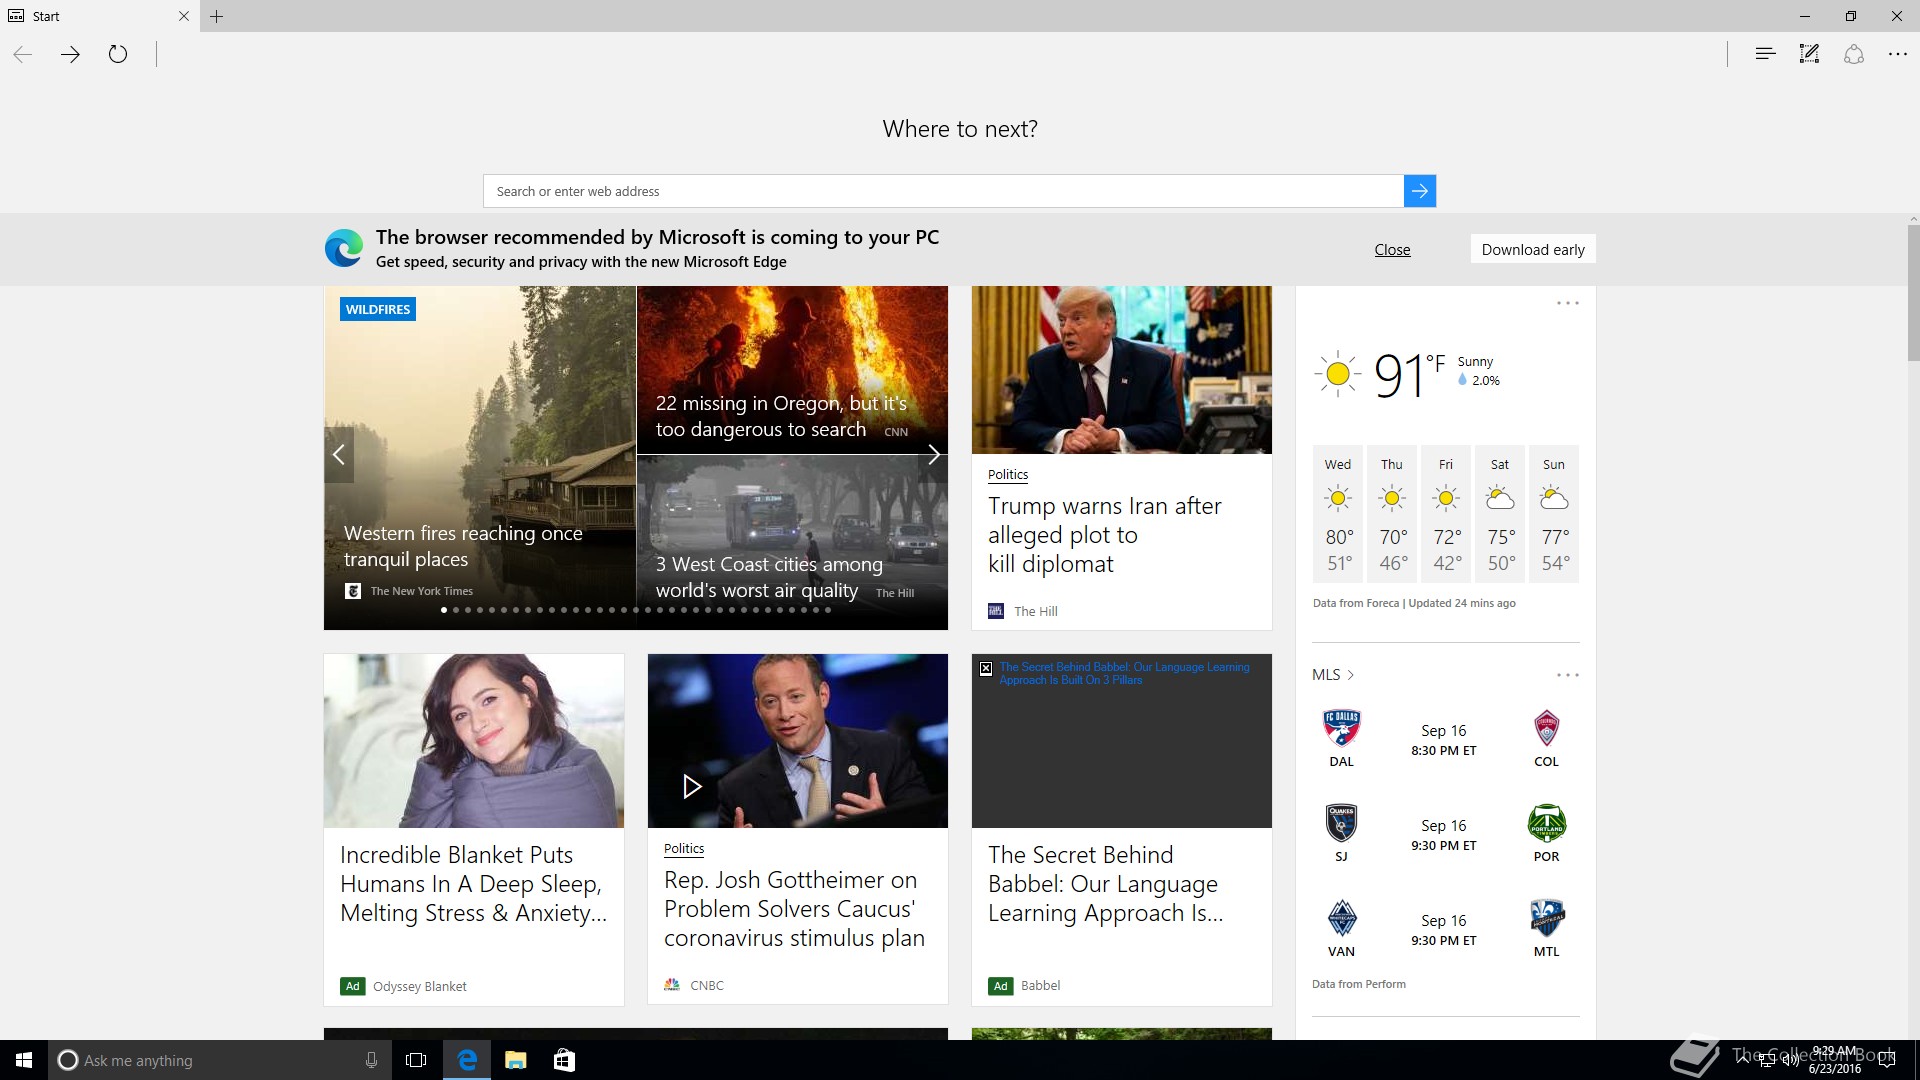Image resolution: width=1920 pixels, height=1080 pixels.
Task: Click Portland Timbers POR logo
Action: click(1547, 824)
